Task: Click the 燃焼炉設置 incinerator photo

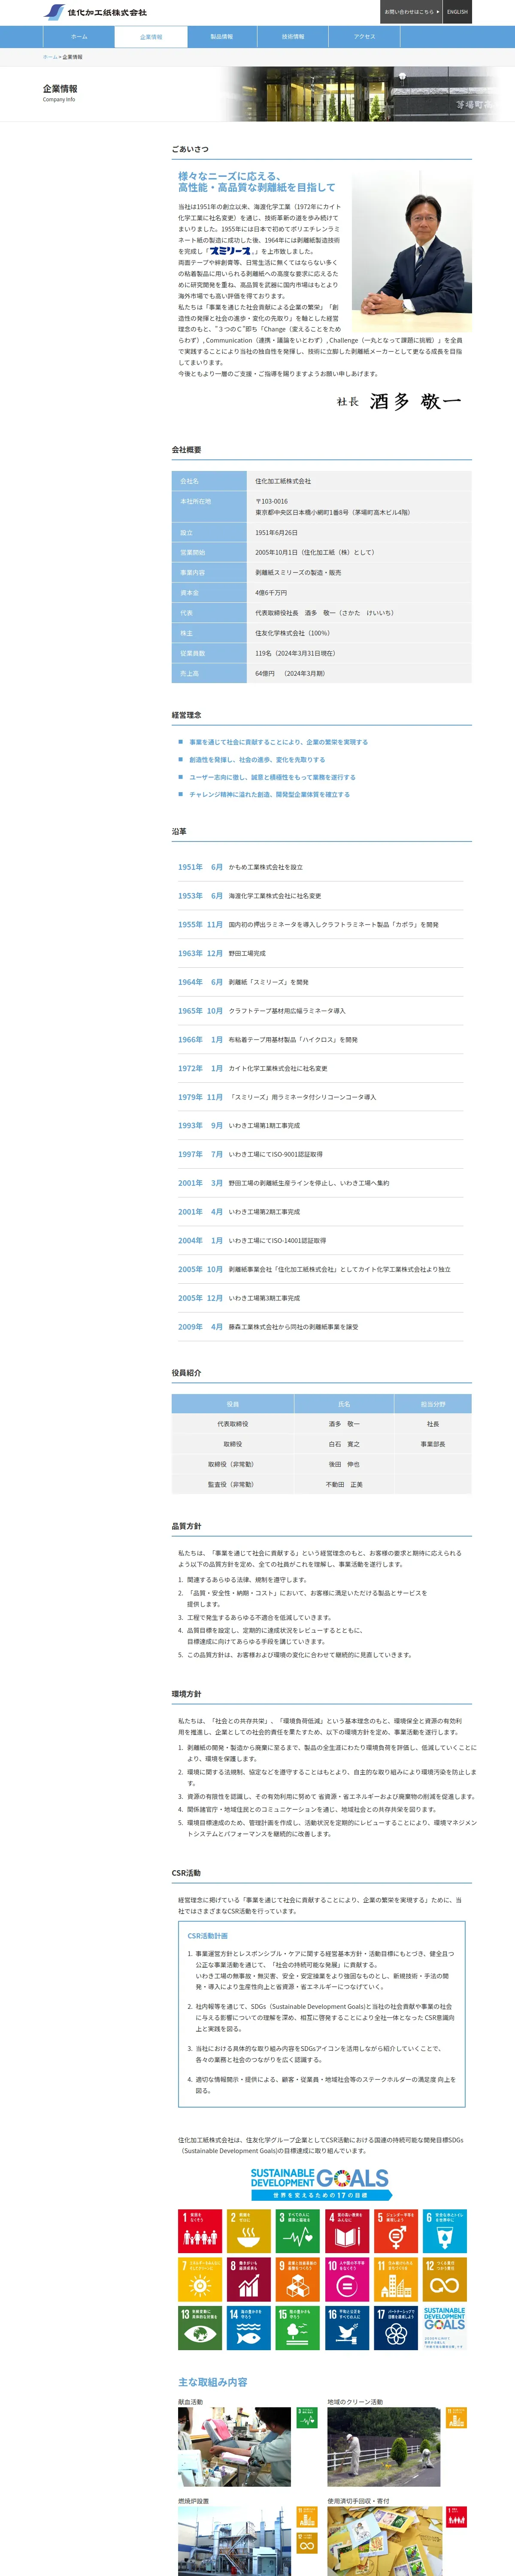Action: 234,2541
